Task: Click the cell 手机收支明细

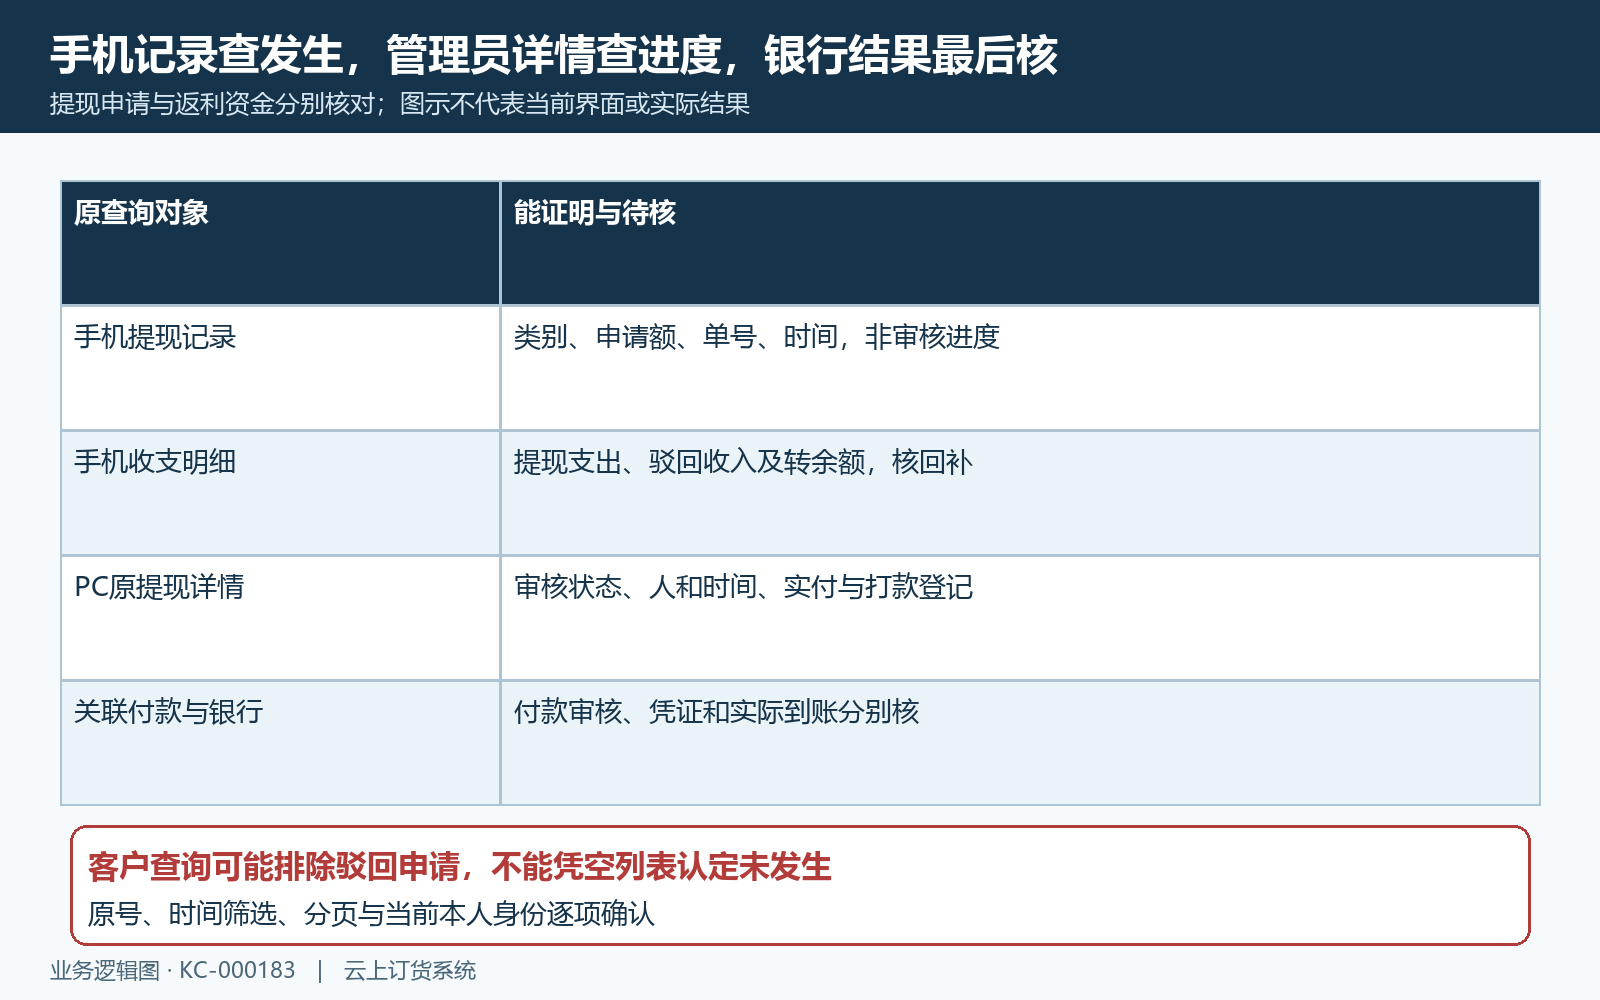Action: tap(281, 493)
